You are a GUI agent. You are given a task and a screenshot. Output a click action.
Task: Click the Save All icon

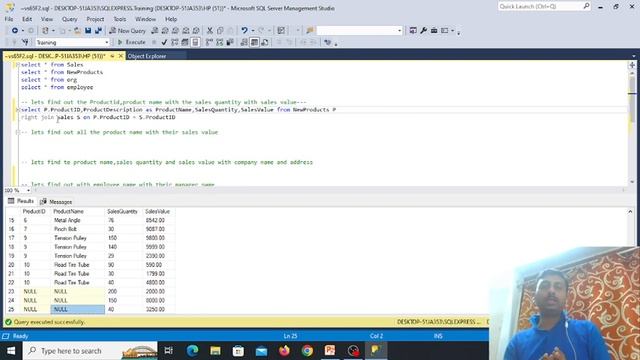(x=98, y=31)
